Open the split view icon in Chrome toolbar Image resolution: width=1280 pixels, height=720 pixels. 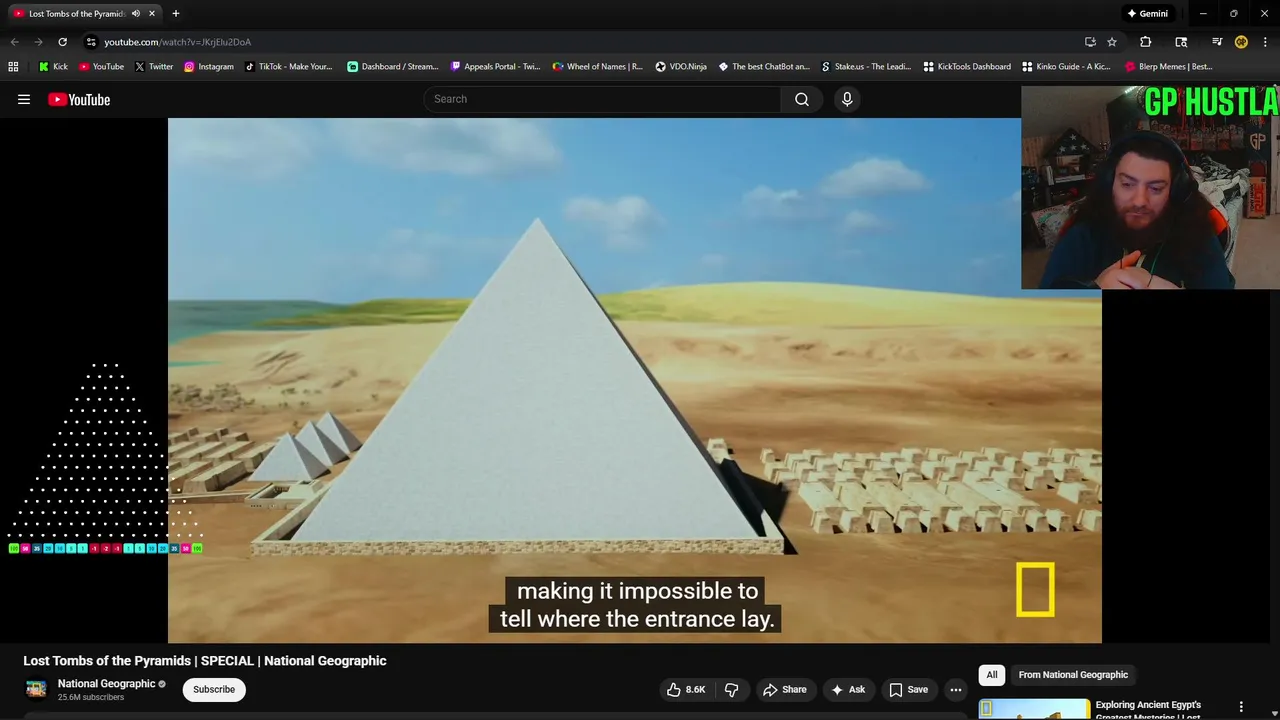(1181, 42)
